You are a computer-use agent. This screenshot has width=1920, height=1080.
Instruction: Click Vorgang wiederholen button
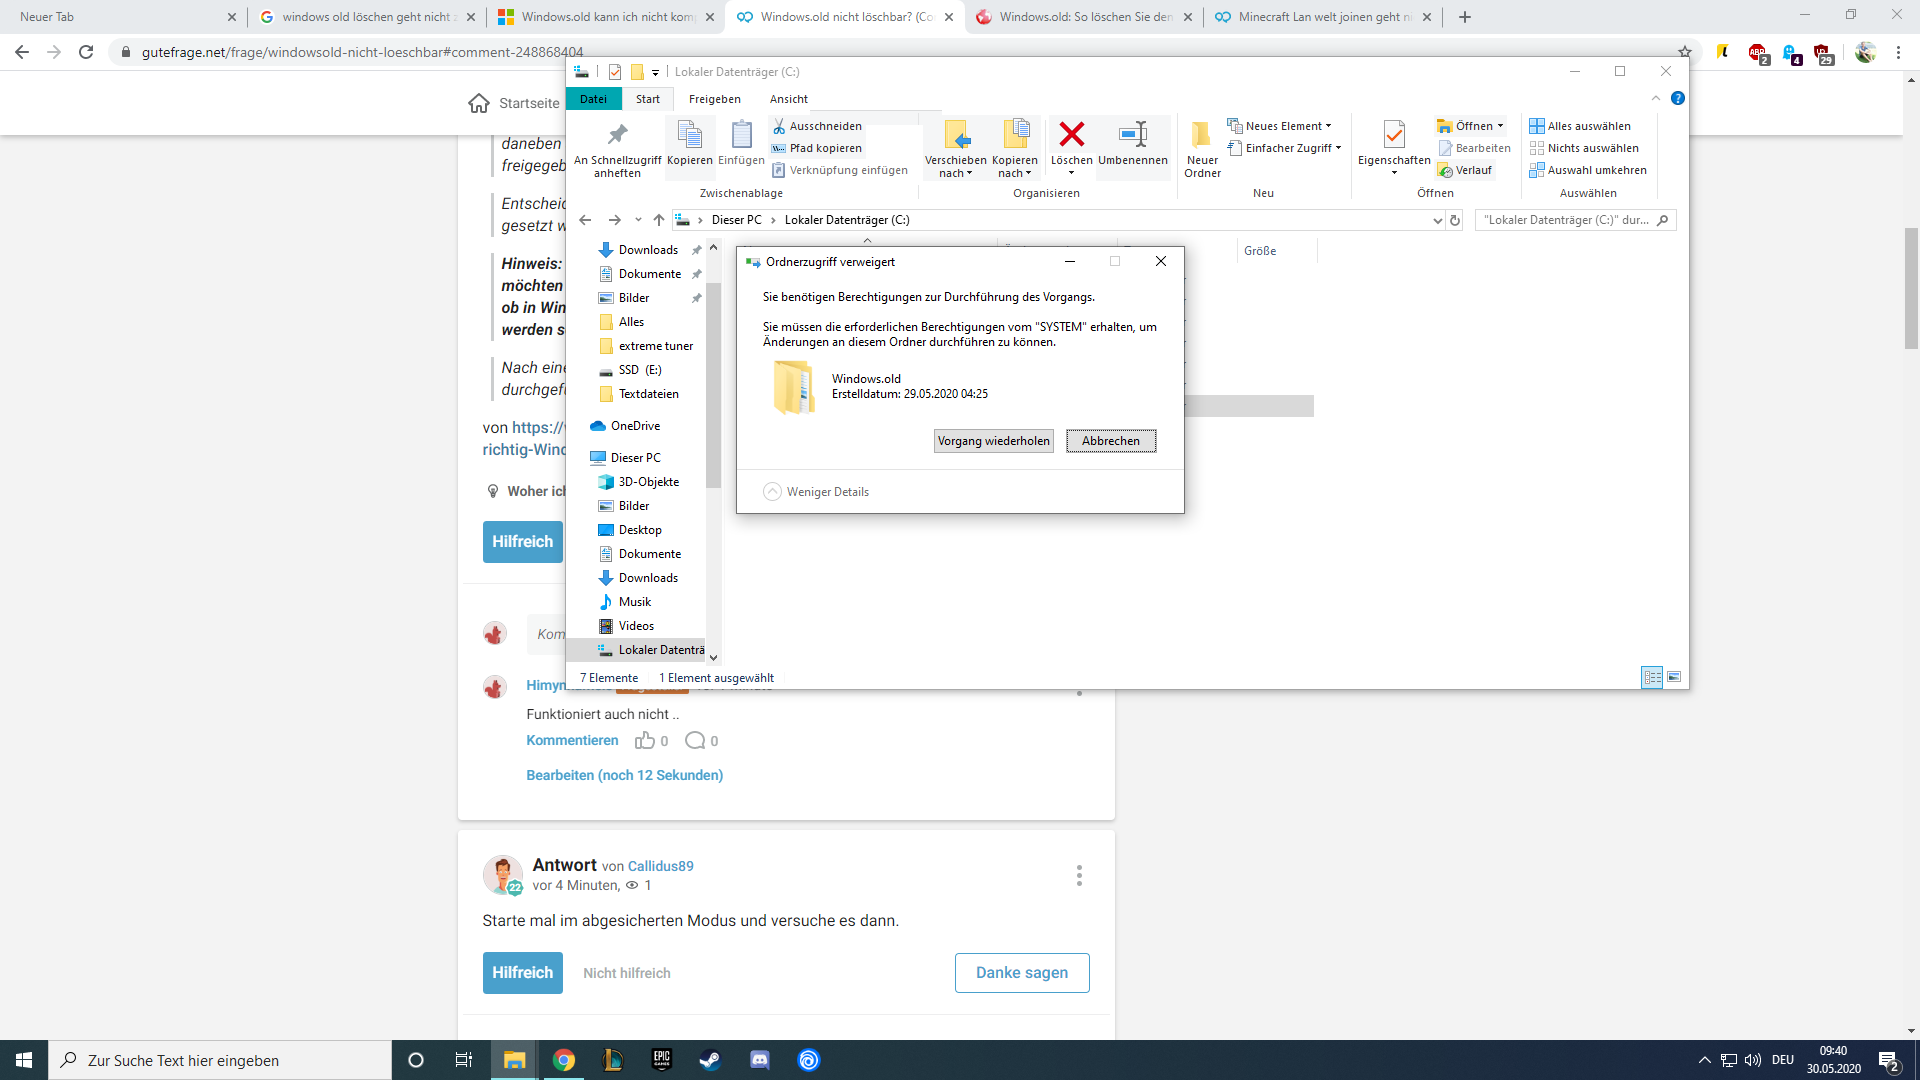point(994,441)
